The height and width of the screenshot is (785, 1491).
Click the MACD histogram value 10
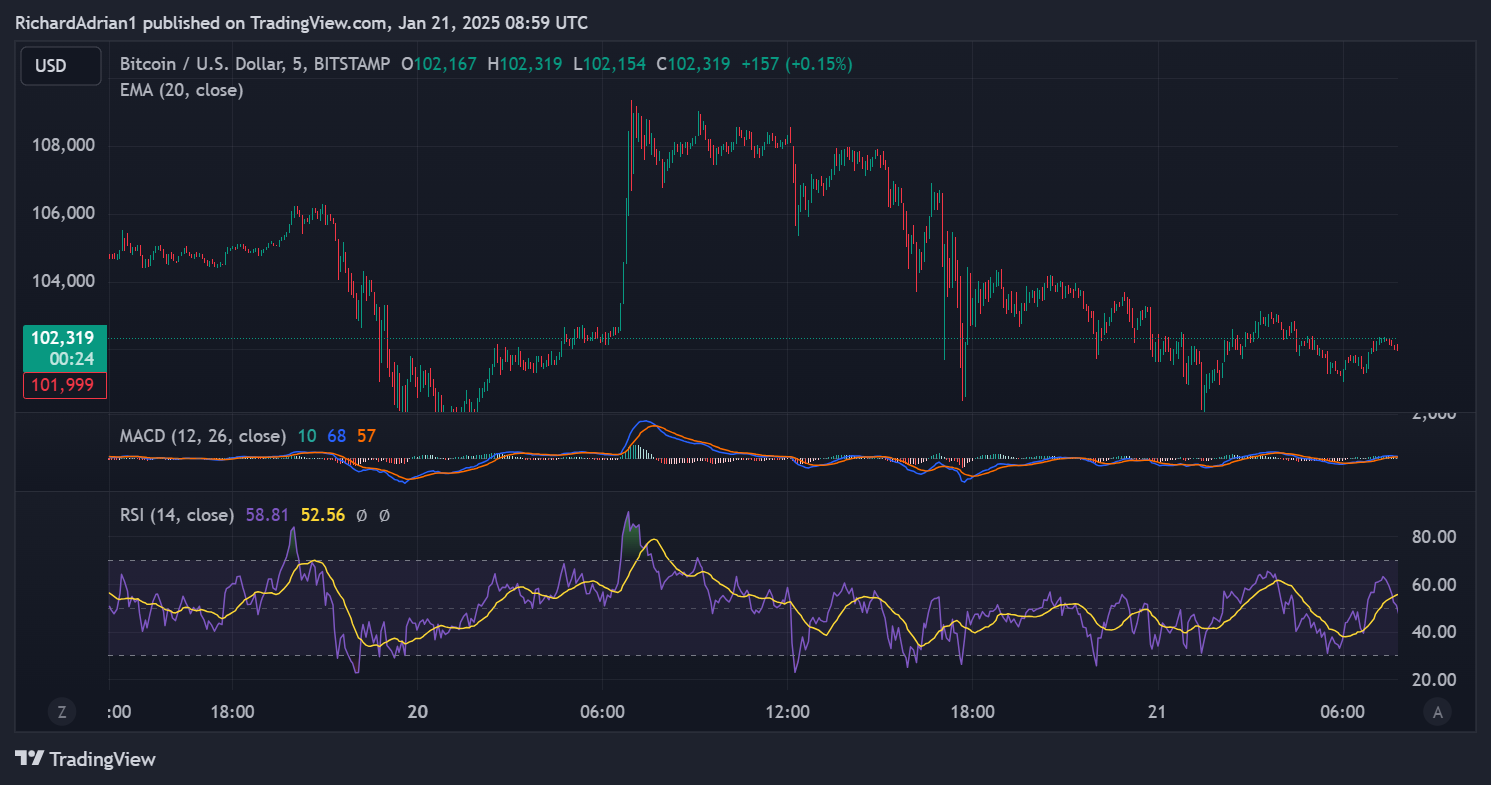coord(307,436)
